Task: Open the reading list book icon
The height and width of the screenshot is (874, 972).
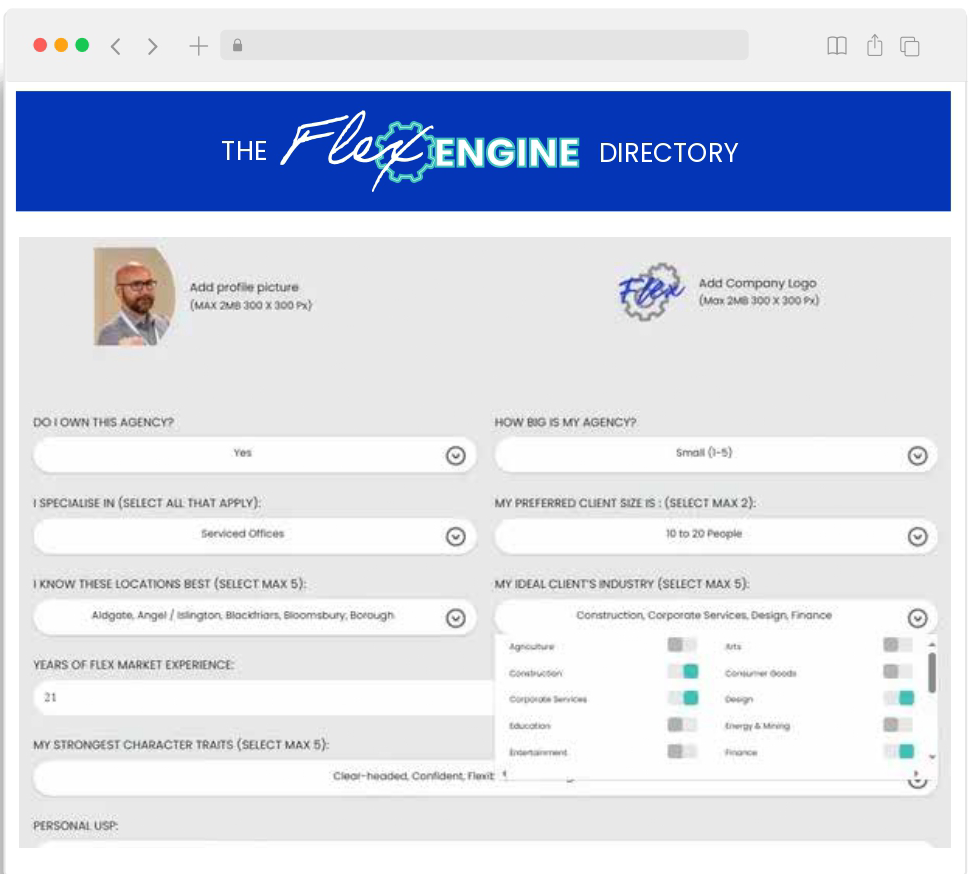Action: point(837,46)
